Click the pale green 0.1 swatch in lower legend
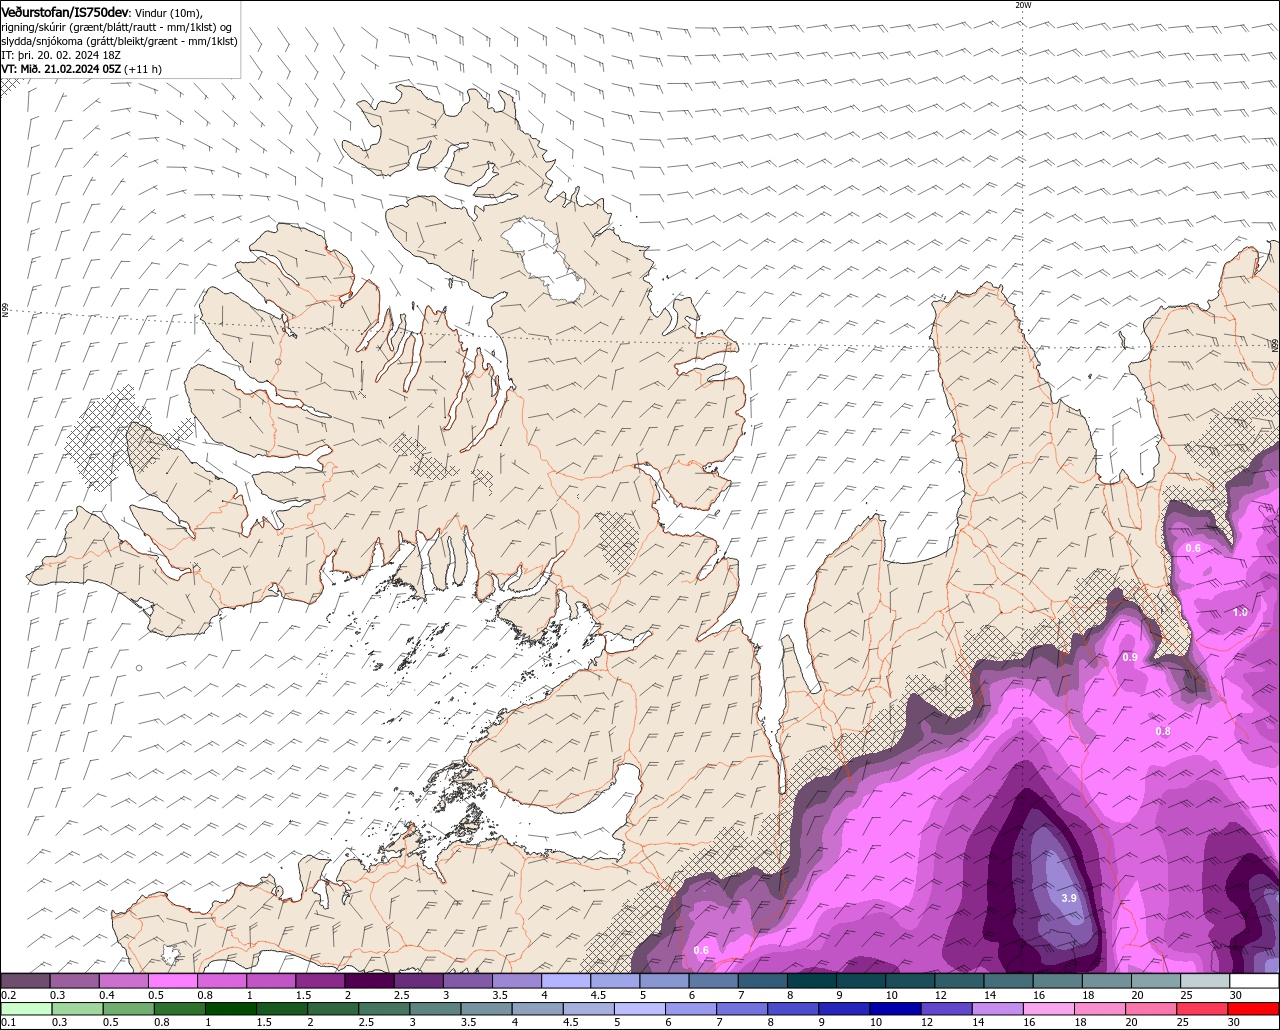Viewport: 1280px width, 1030px height. [x=27, y=1009]
